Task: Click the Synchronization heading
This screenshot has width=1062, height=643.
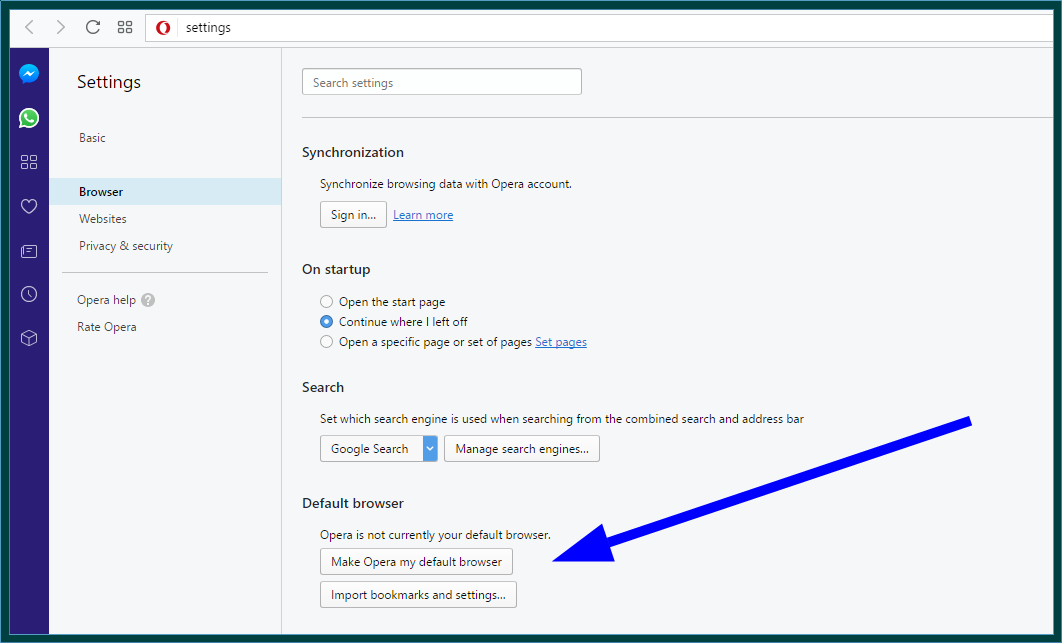Action: click(353, 152)
